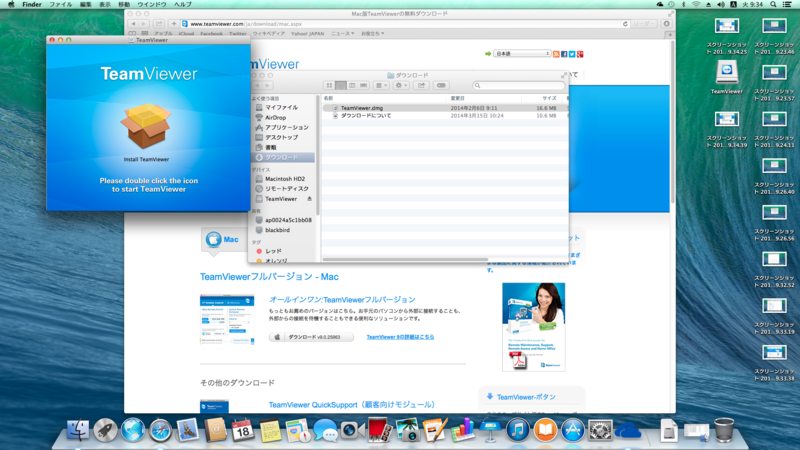Switch Finder to Cover Flow view
The height and width of the screenshot is (450, 800).
coord(363,86)
